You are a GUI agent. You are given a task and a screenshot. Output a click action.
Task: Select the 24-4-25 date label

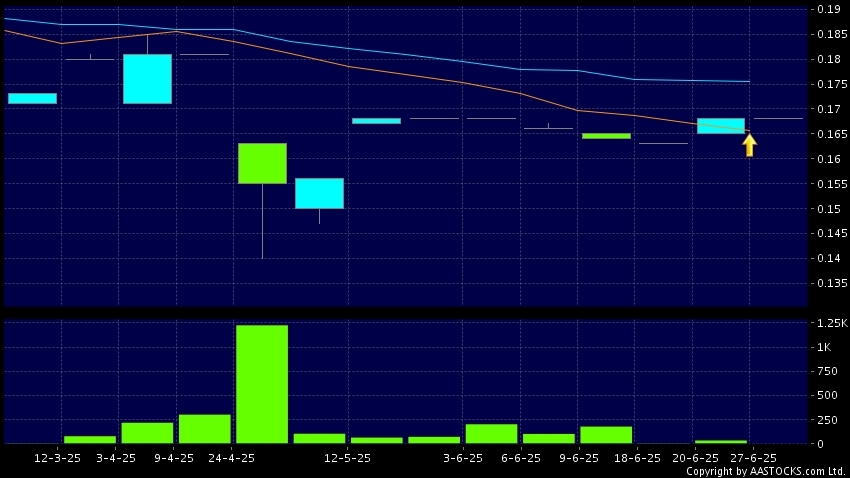[231, 458]
